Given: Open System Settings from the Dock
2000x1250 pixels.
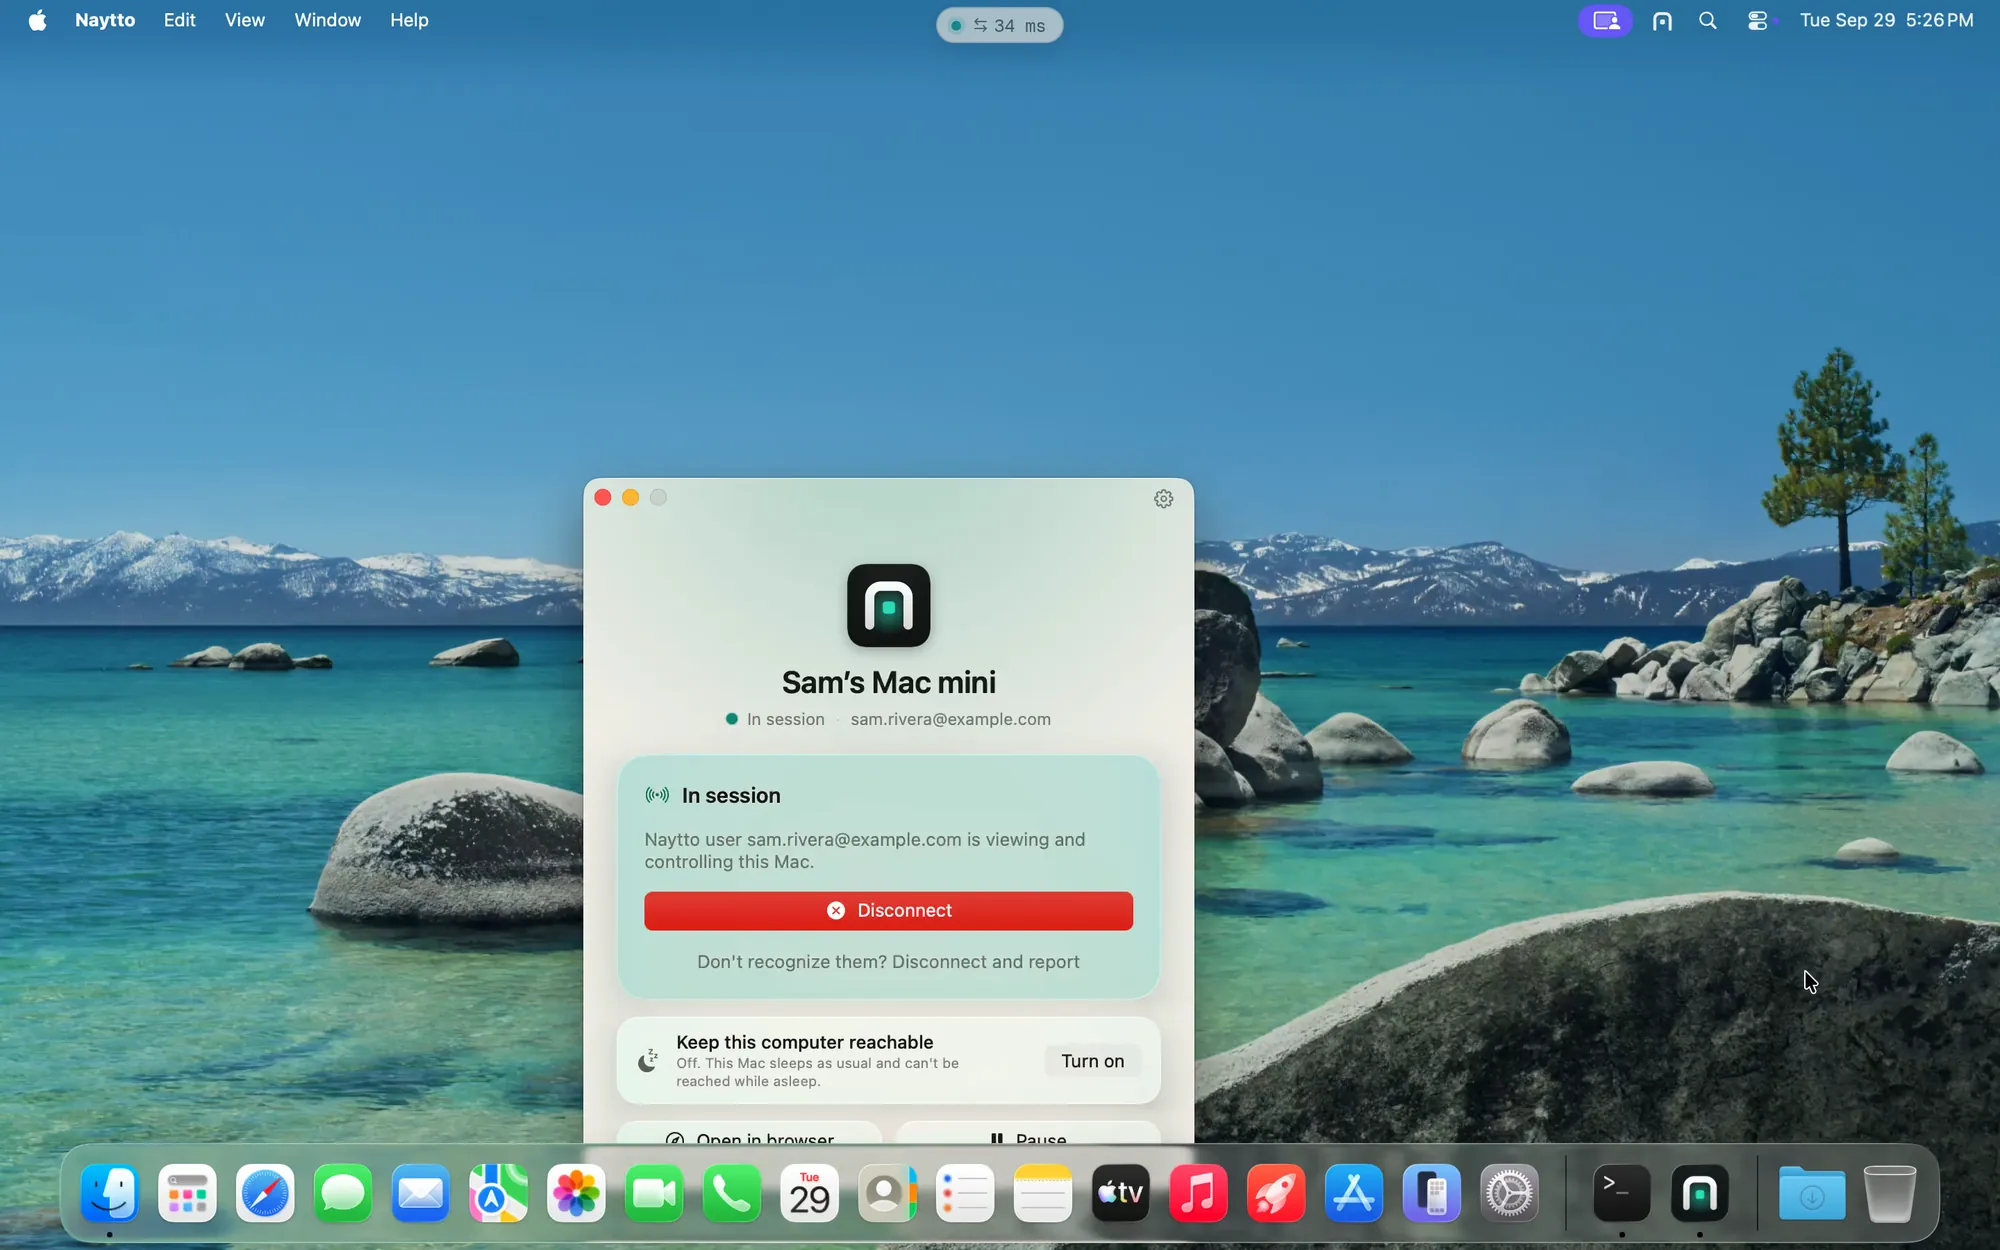Looking at the screenshot, I should tap(1509, 1193).
